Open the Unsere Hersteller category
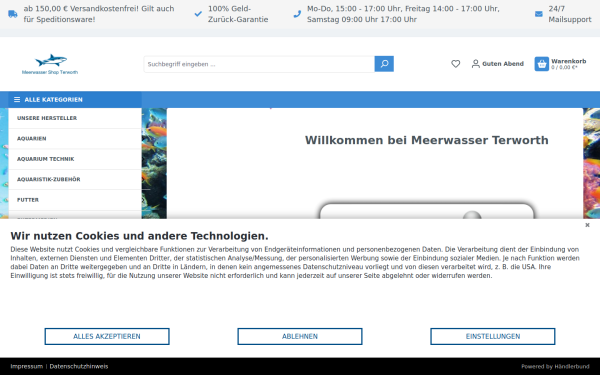The height and width of the screenshot is (375, 600). click(x=75, y=118)
